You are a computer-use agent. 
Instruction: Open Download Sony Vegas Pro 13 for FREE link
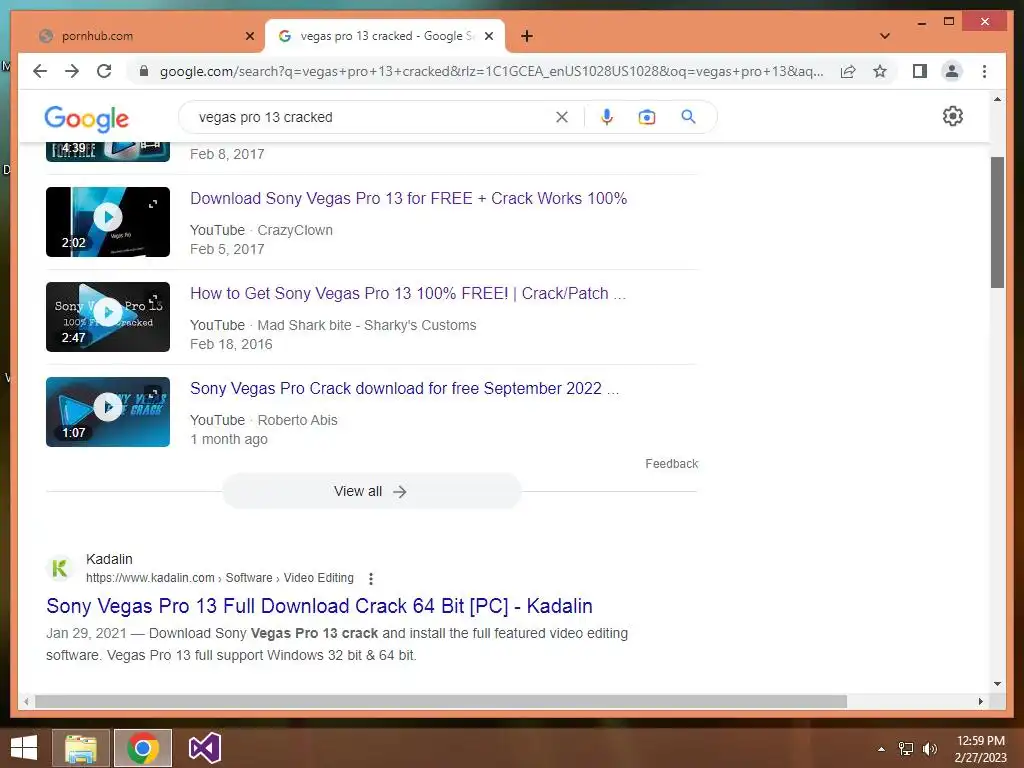408,199
